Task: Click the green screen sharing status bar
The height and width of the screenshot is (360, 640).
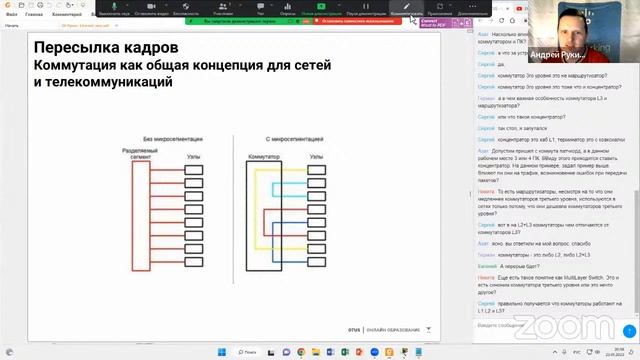Action: [x=249, y=21]
